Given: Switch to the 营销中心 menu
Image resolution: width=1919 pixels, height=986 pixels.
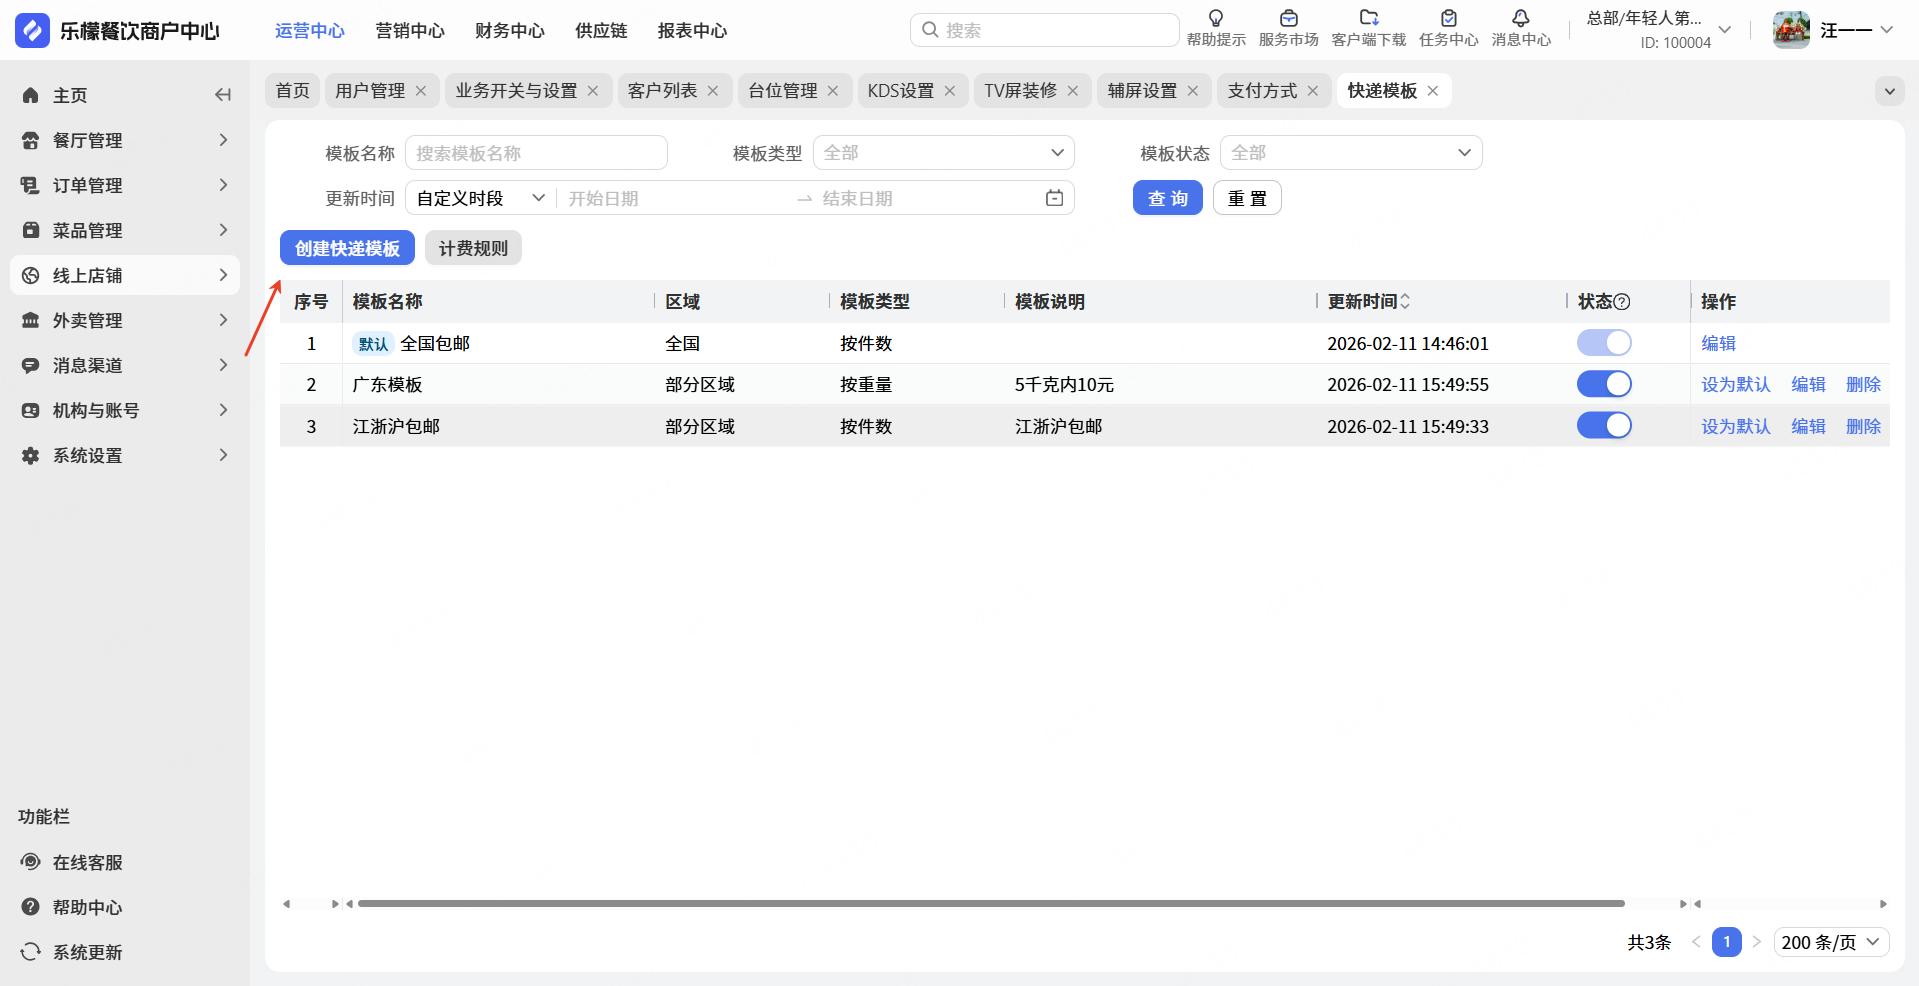Looking at the screenshot, I should [x=410, y=31].
